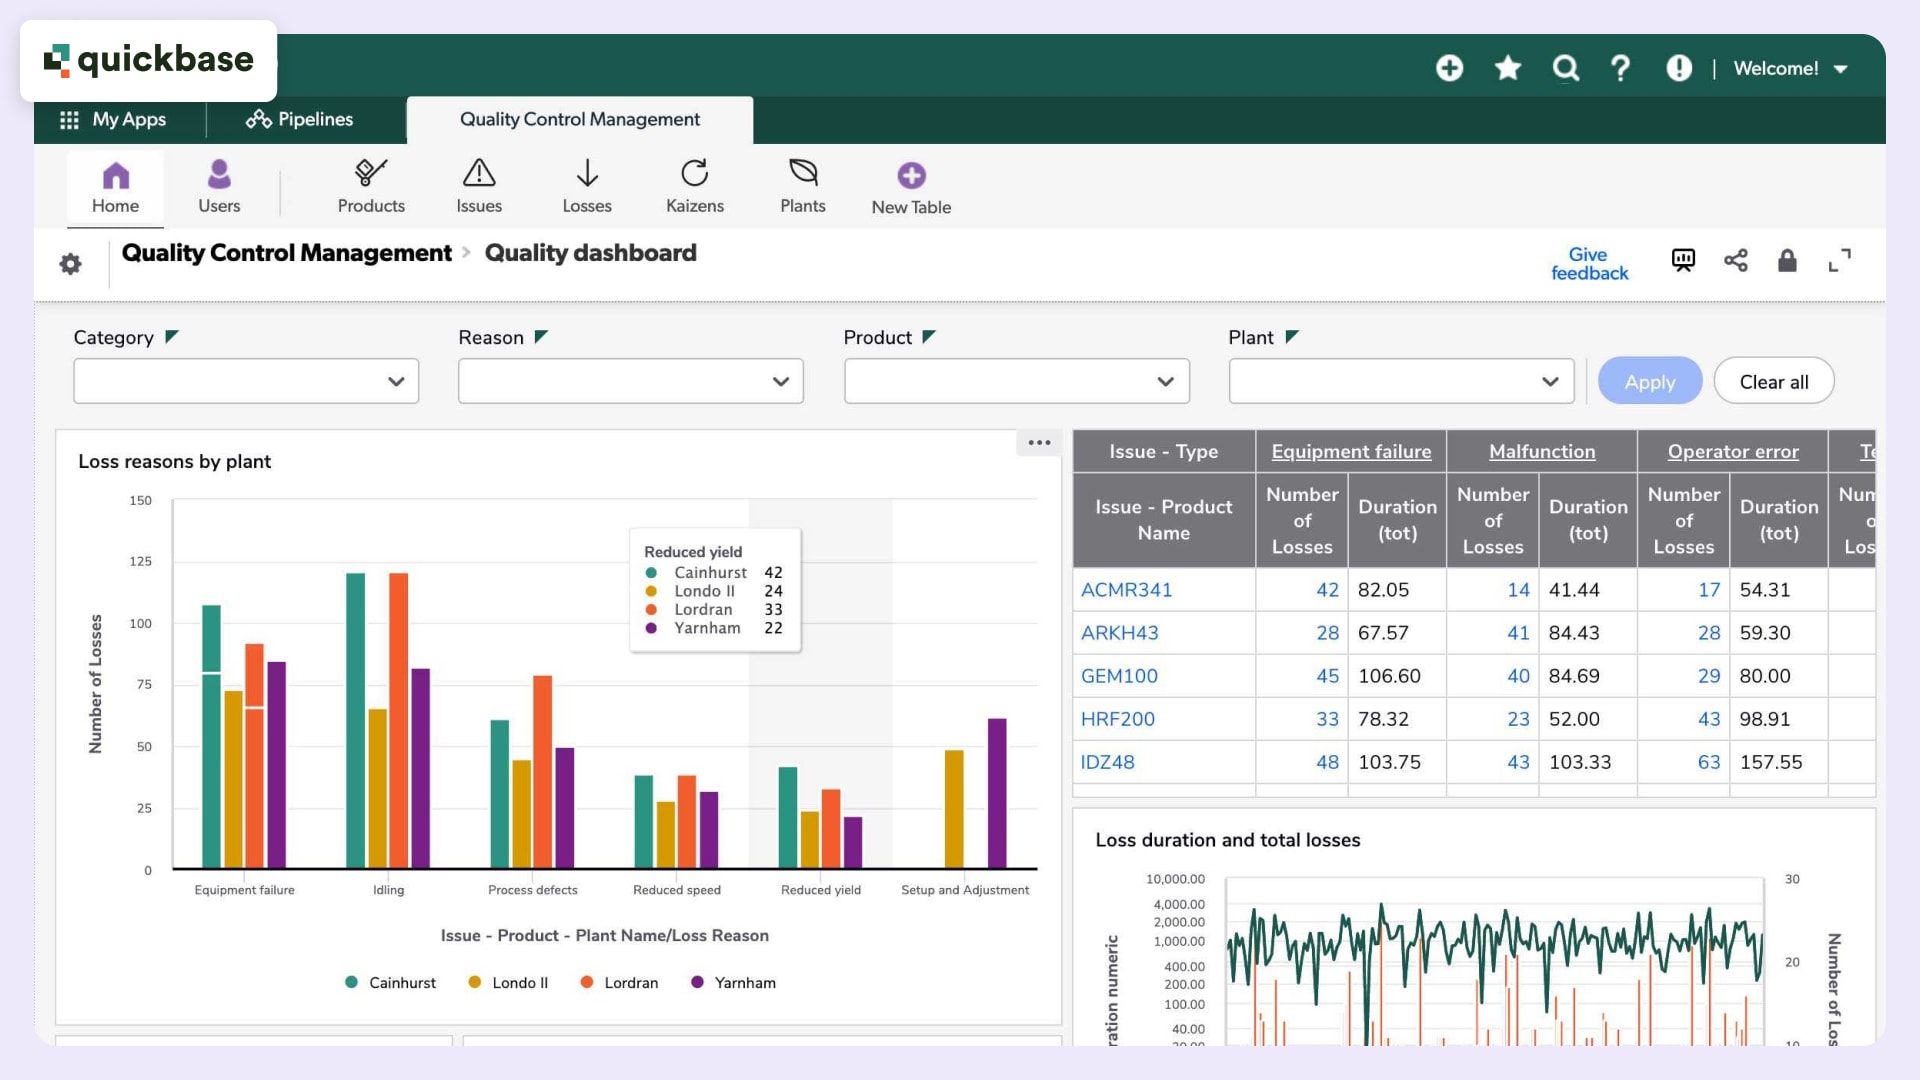Open chart options via ellipsis menu
The height and width of the screenshot is (1080, 1920).
(x=1038, y=442)
